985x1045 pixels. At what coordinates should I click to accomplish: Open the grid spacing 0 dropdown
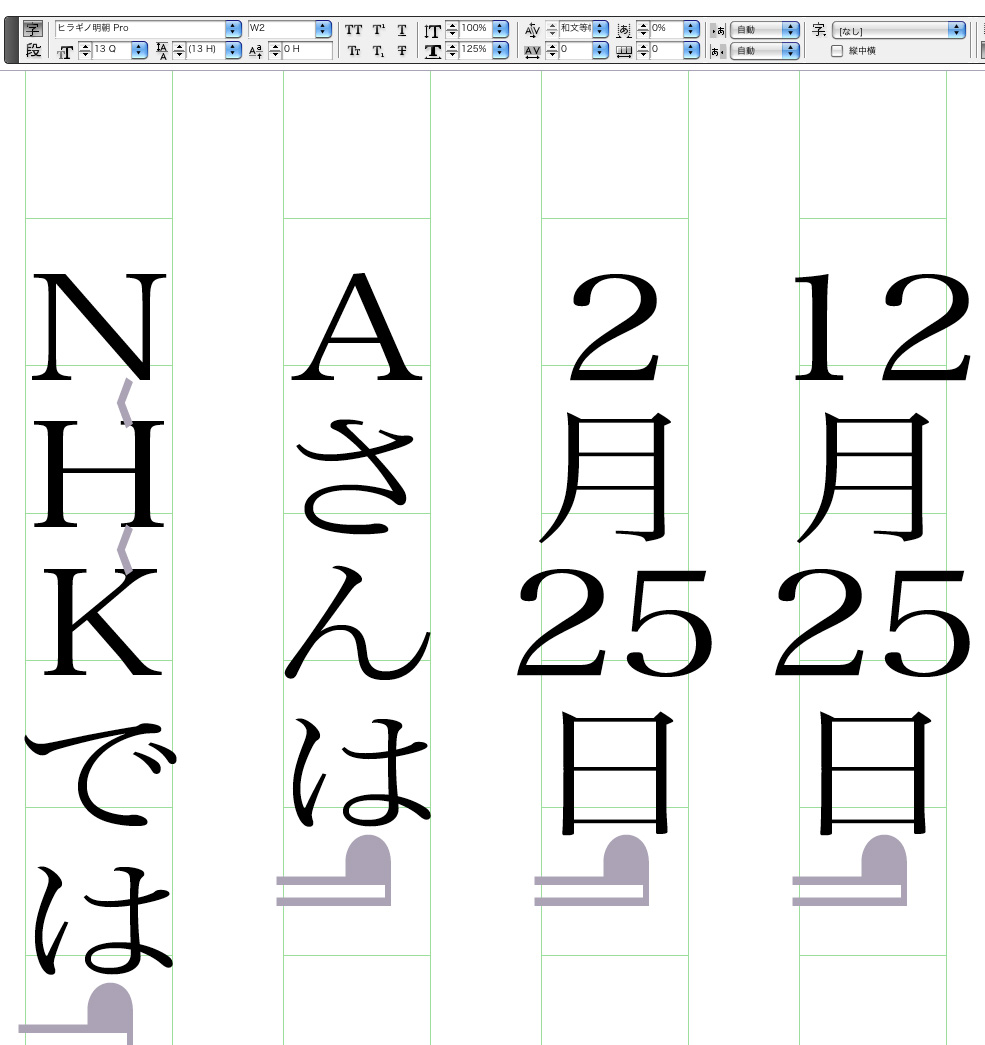[x=692, y=50]
